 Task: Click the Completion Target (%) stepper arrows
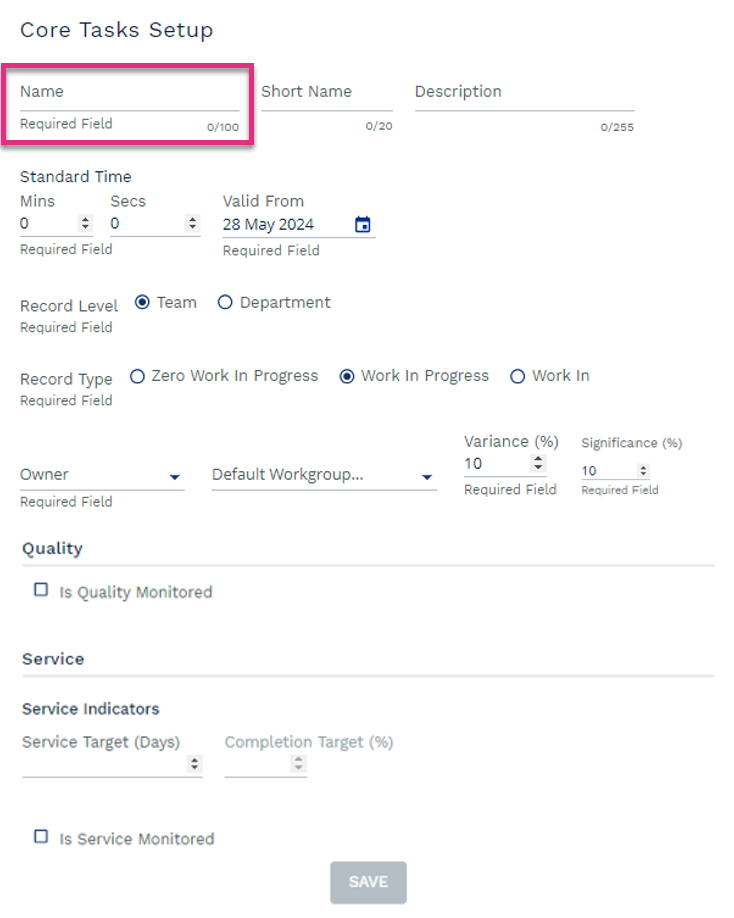coord(299,763)
